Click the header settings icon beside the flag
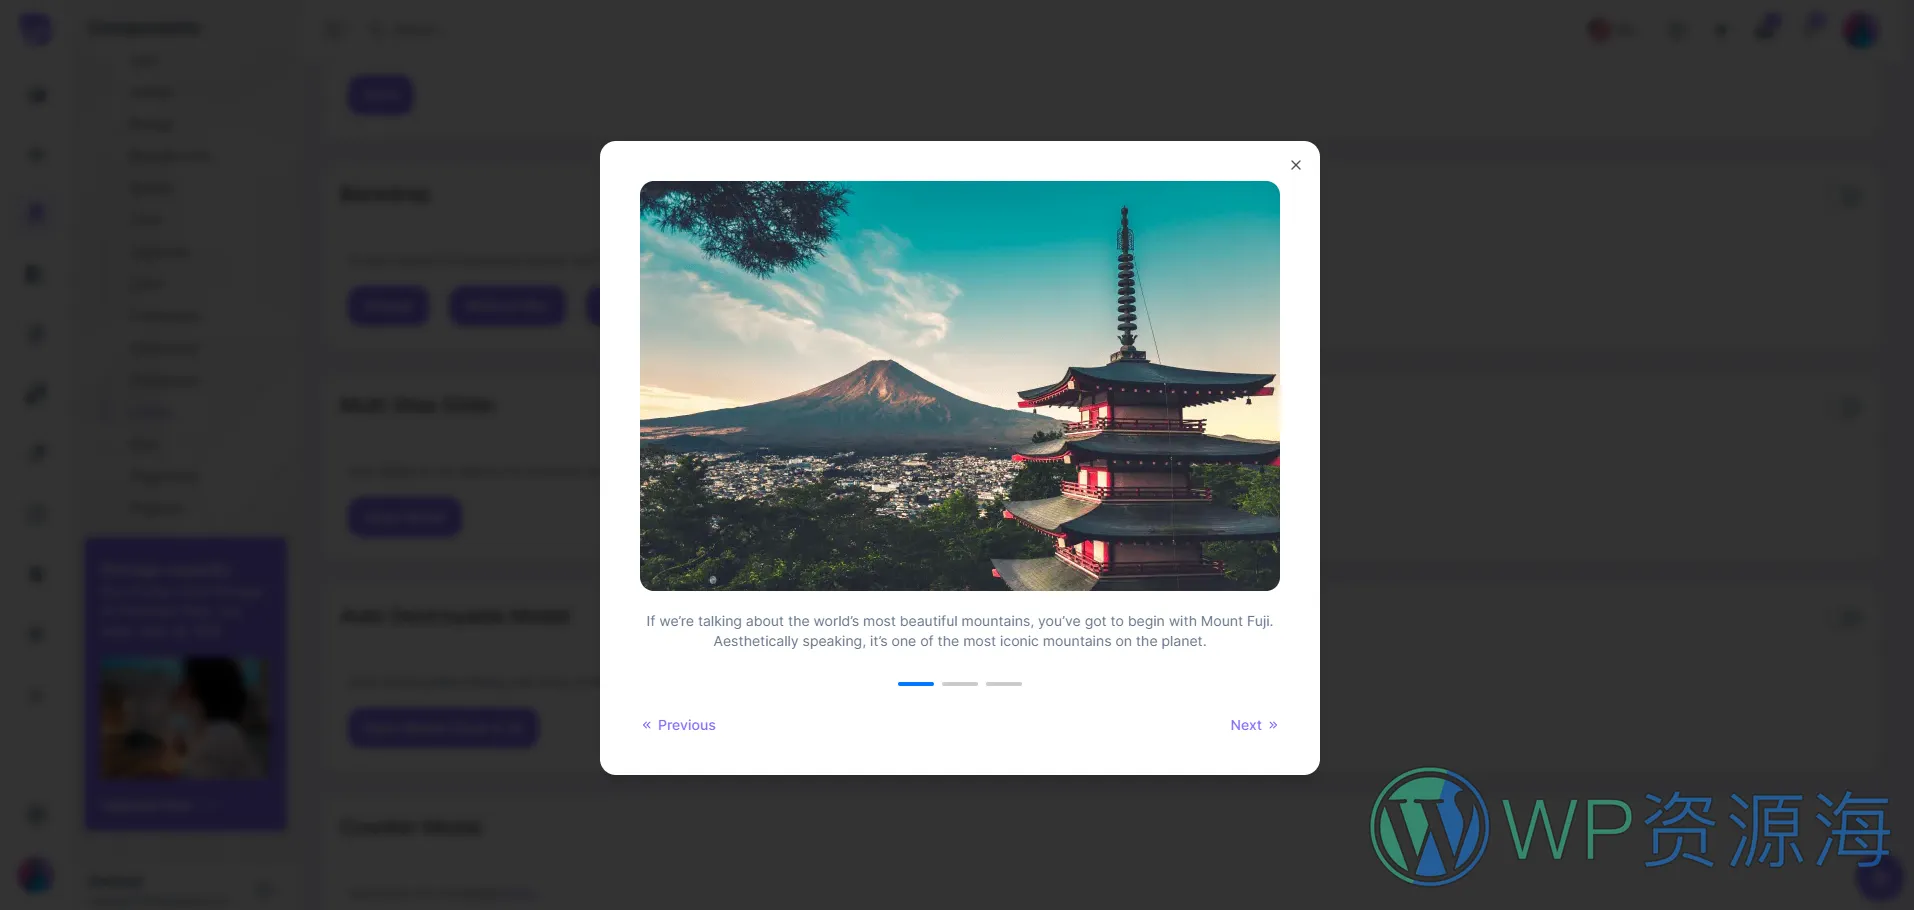 click(x=1677, y=30)
